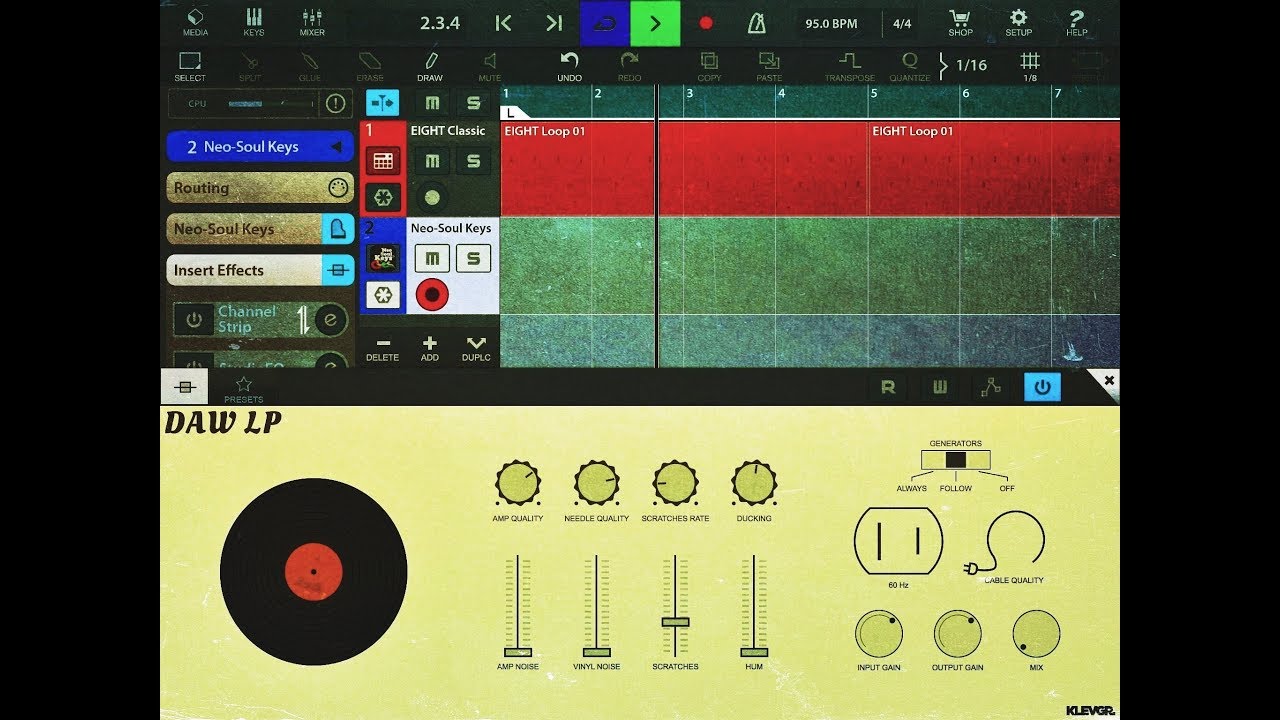The height and width of the screenshot is (720, 1280).
Task: Open the Presets tab
Action: coord(243,389)
